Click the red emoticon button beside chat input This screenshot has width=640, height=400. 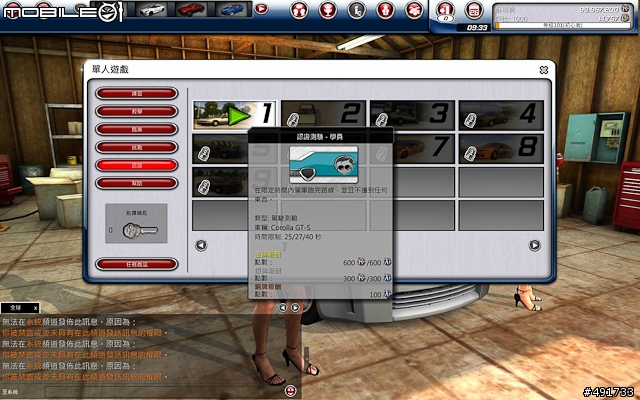(290, 391)
